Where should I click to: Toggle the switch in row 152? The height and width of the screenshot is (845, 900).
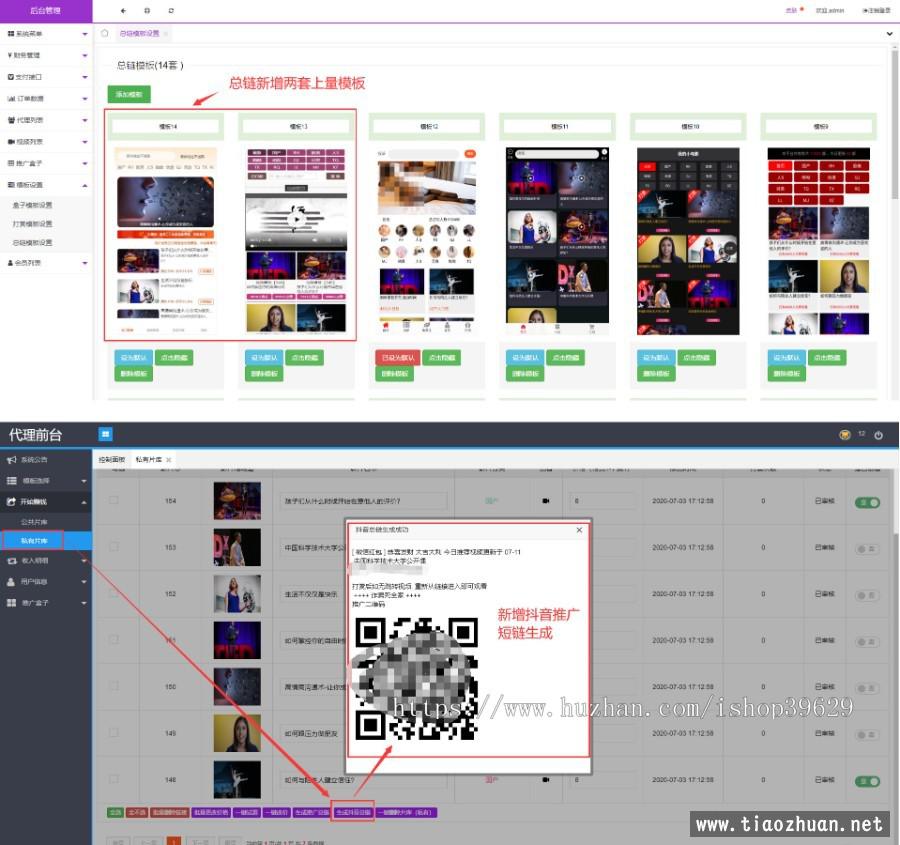tap(867, 595)
